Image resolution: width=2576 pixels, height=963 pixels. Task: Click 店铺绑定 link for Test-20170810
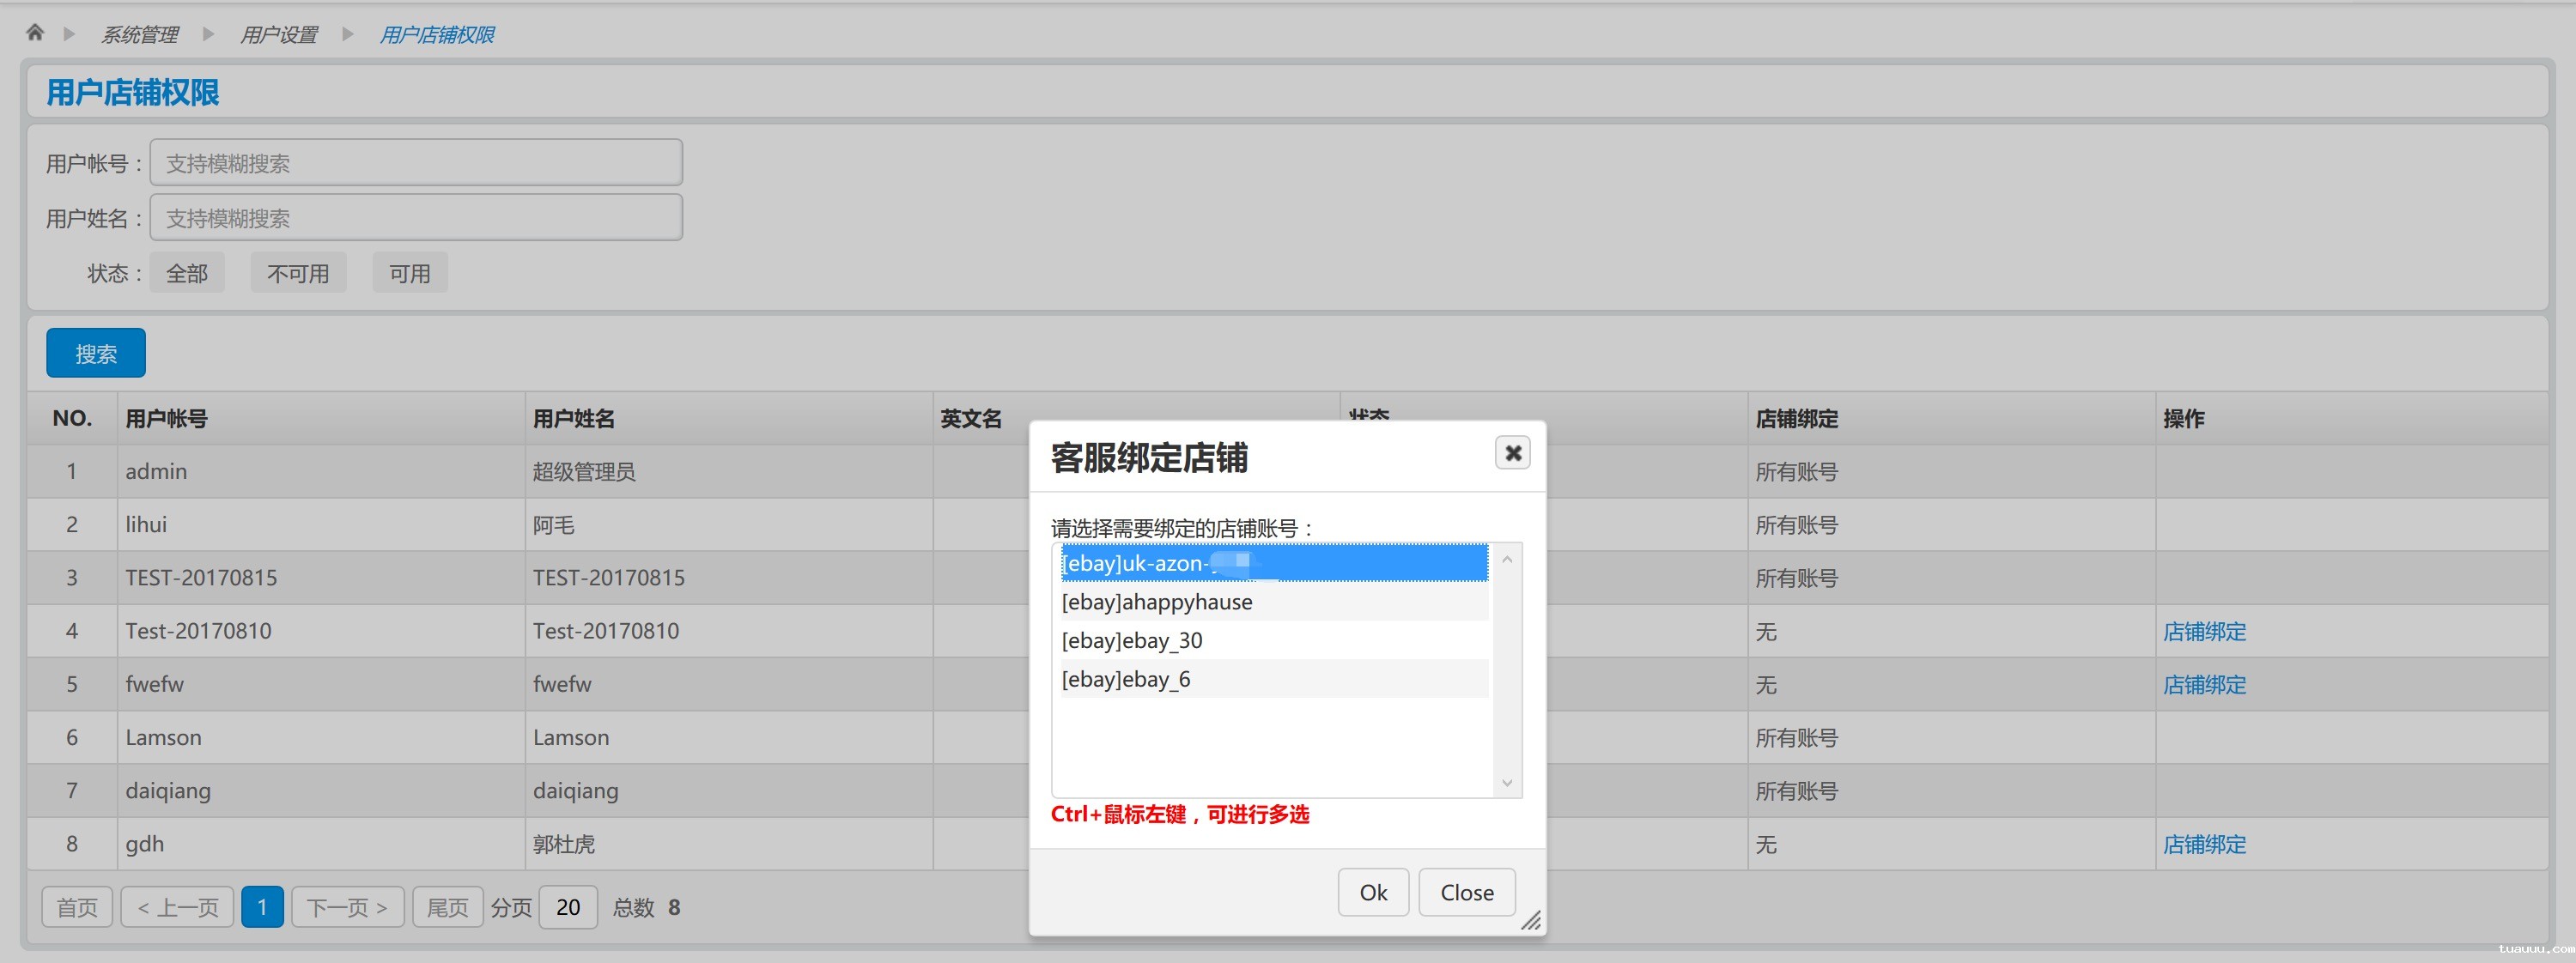(2204, 632)
